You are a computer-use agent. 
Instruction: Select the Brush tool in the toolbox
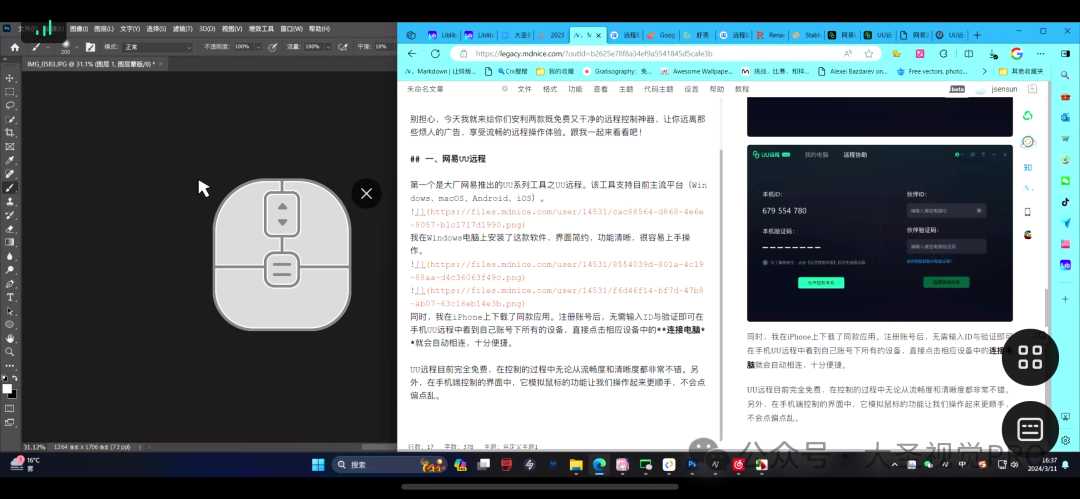pos(10,187)
